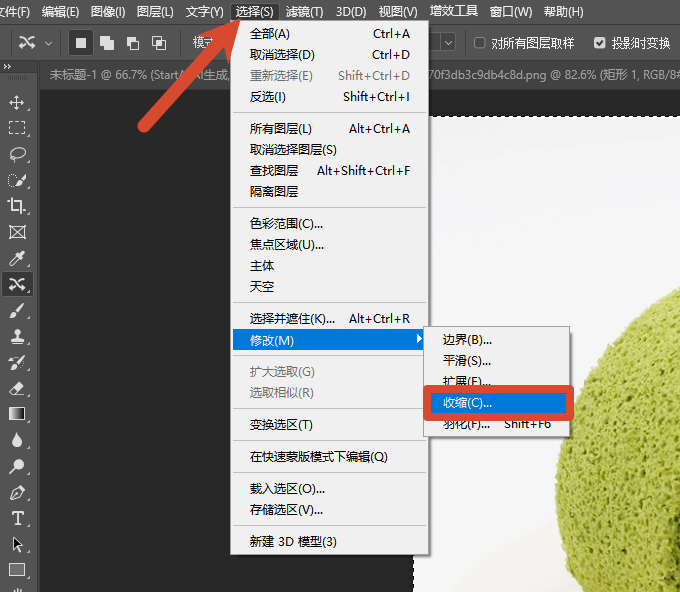The width and height of the screenshot is (680, 592).
Task: Select the Eraser tool
Action: (x=17, y=388)
